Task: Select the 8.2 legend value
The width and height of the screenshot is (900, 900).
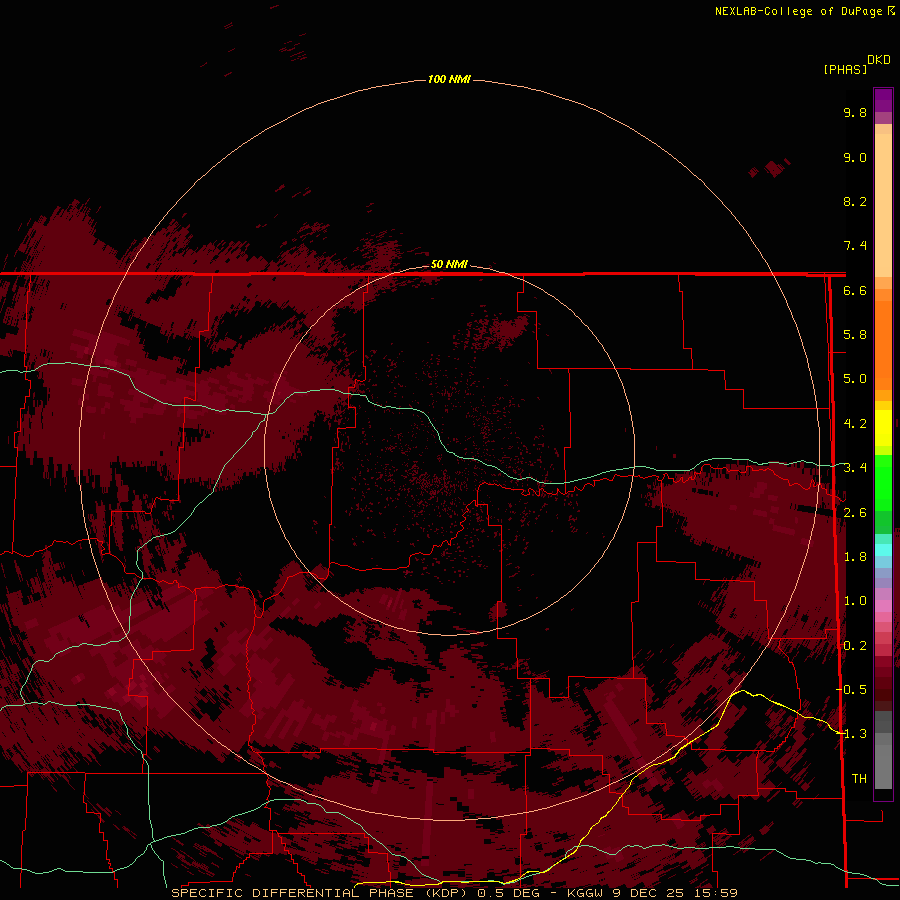Action: click(855, 201)
